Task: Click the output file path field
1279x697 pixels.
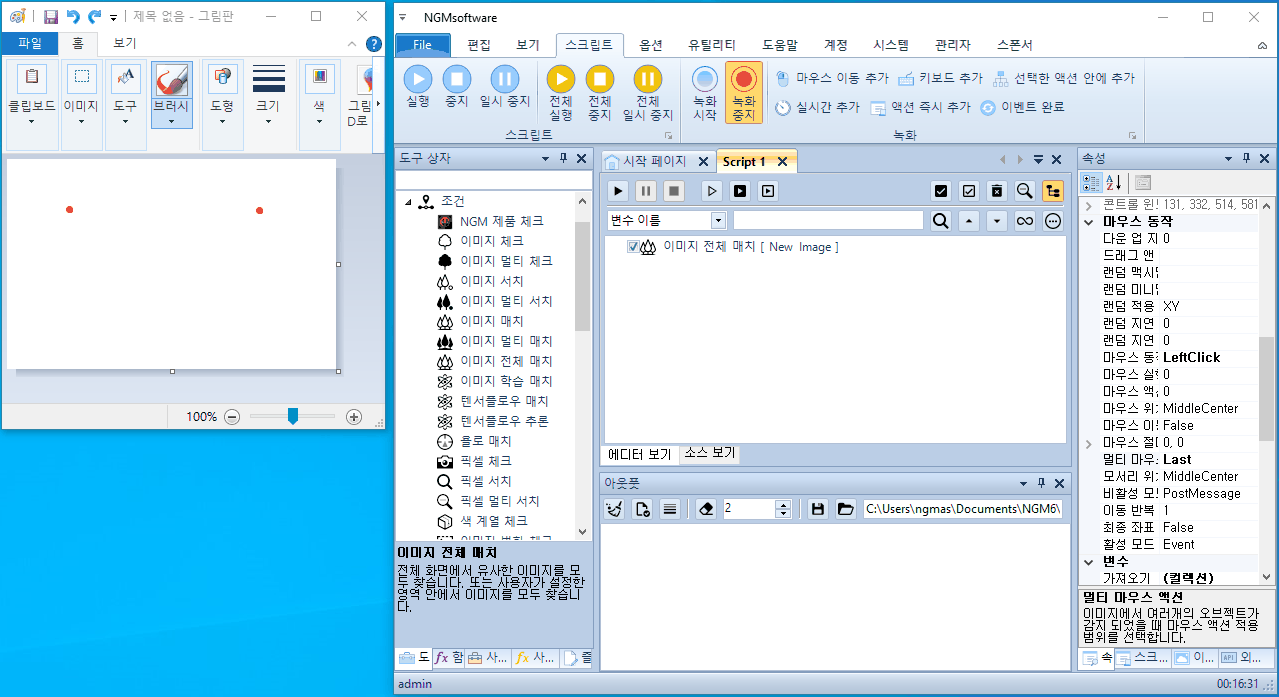Action: point(962,509)
